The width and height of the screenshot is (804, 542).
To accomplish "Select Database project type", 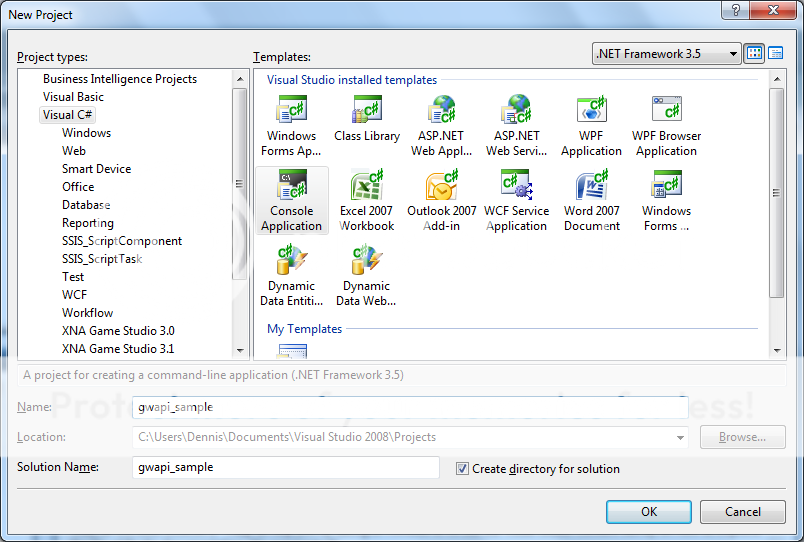I will point(86,205).
